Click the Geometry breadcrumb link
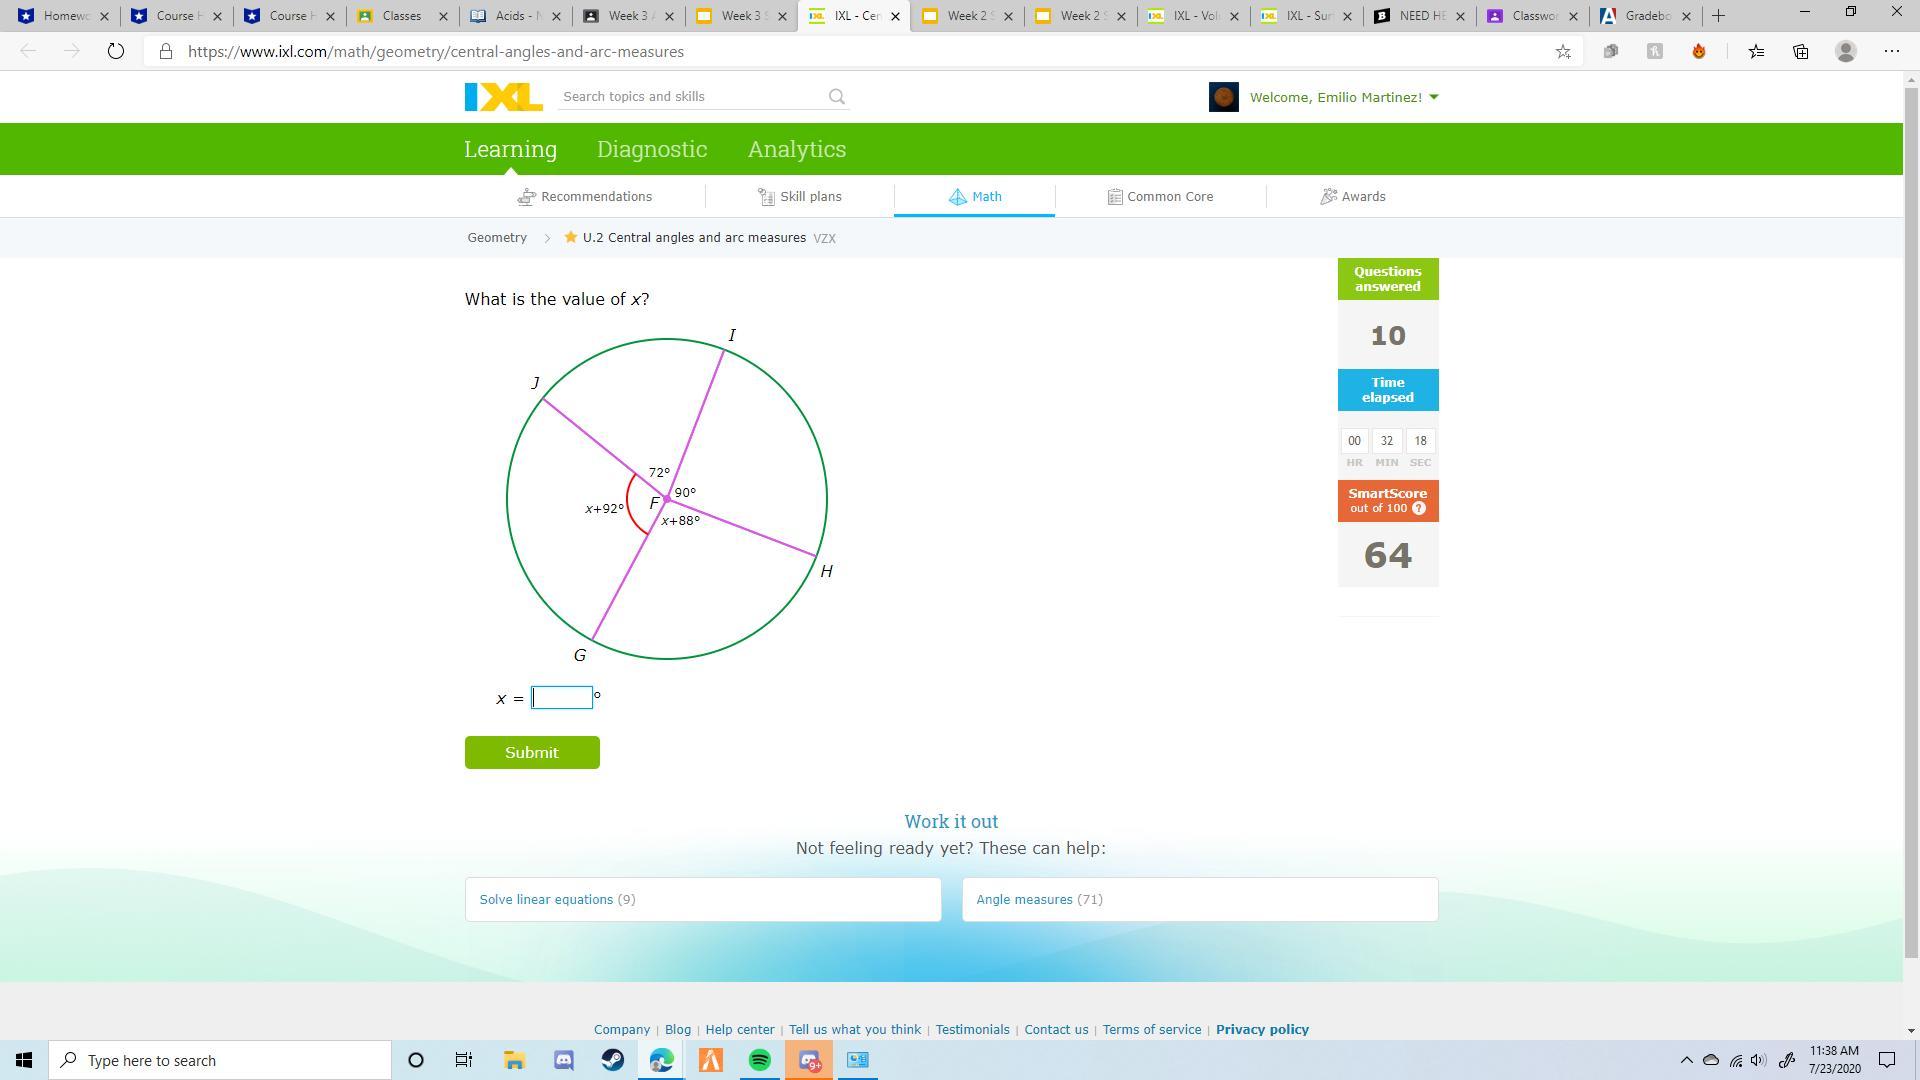The image size is (1920, 1080). pos(497,238)
